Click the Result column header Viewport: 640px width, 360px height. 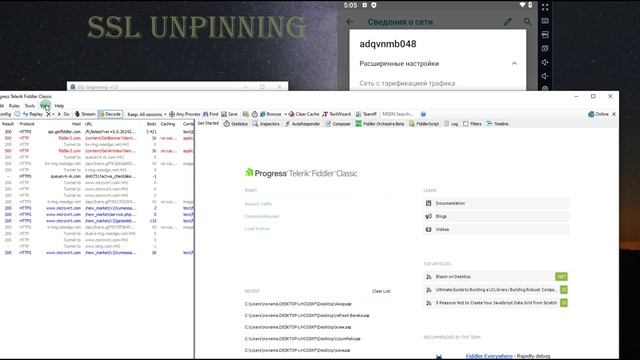click(x=8, y=124)
